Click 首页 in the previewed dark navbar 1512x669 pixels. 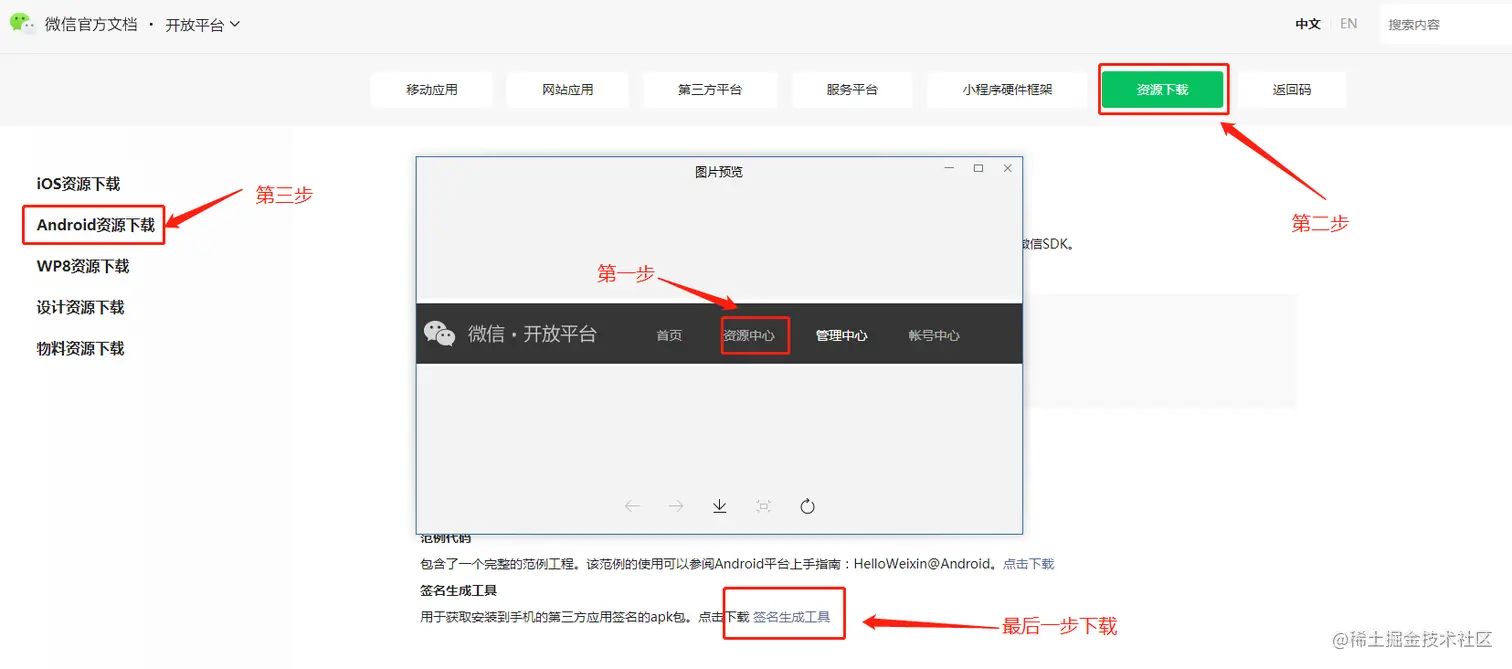pyautogui.click(x=669, y=335)
